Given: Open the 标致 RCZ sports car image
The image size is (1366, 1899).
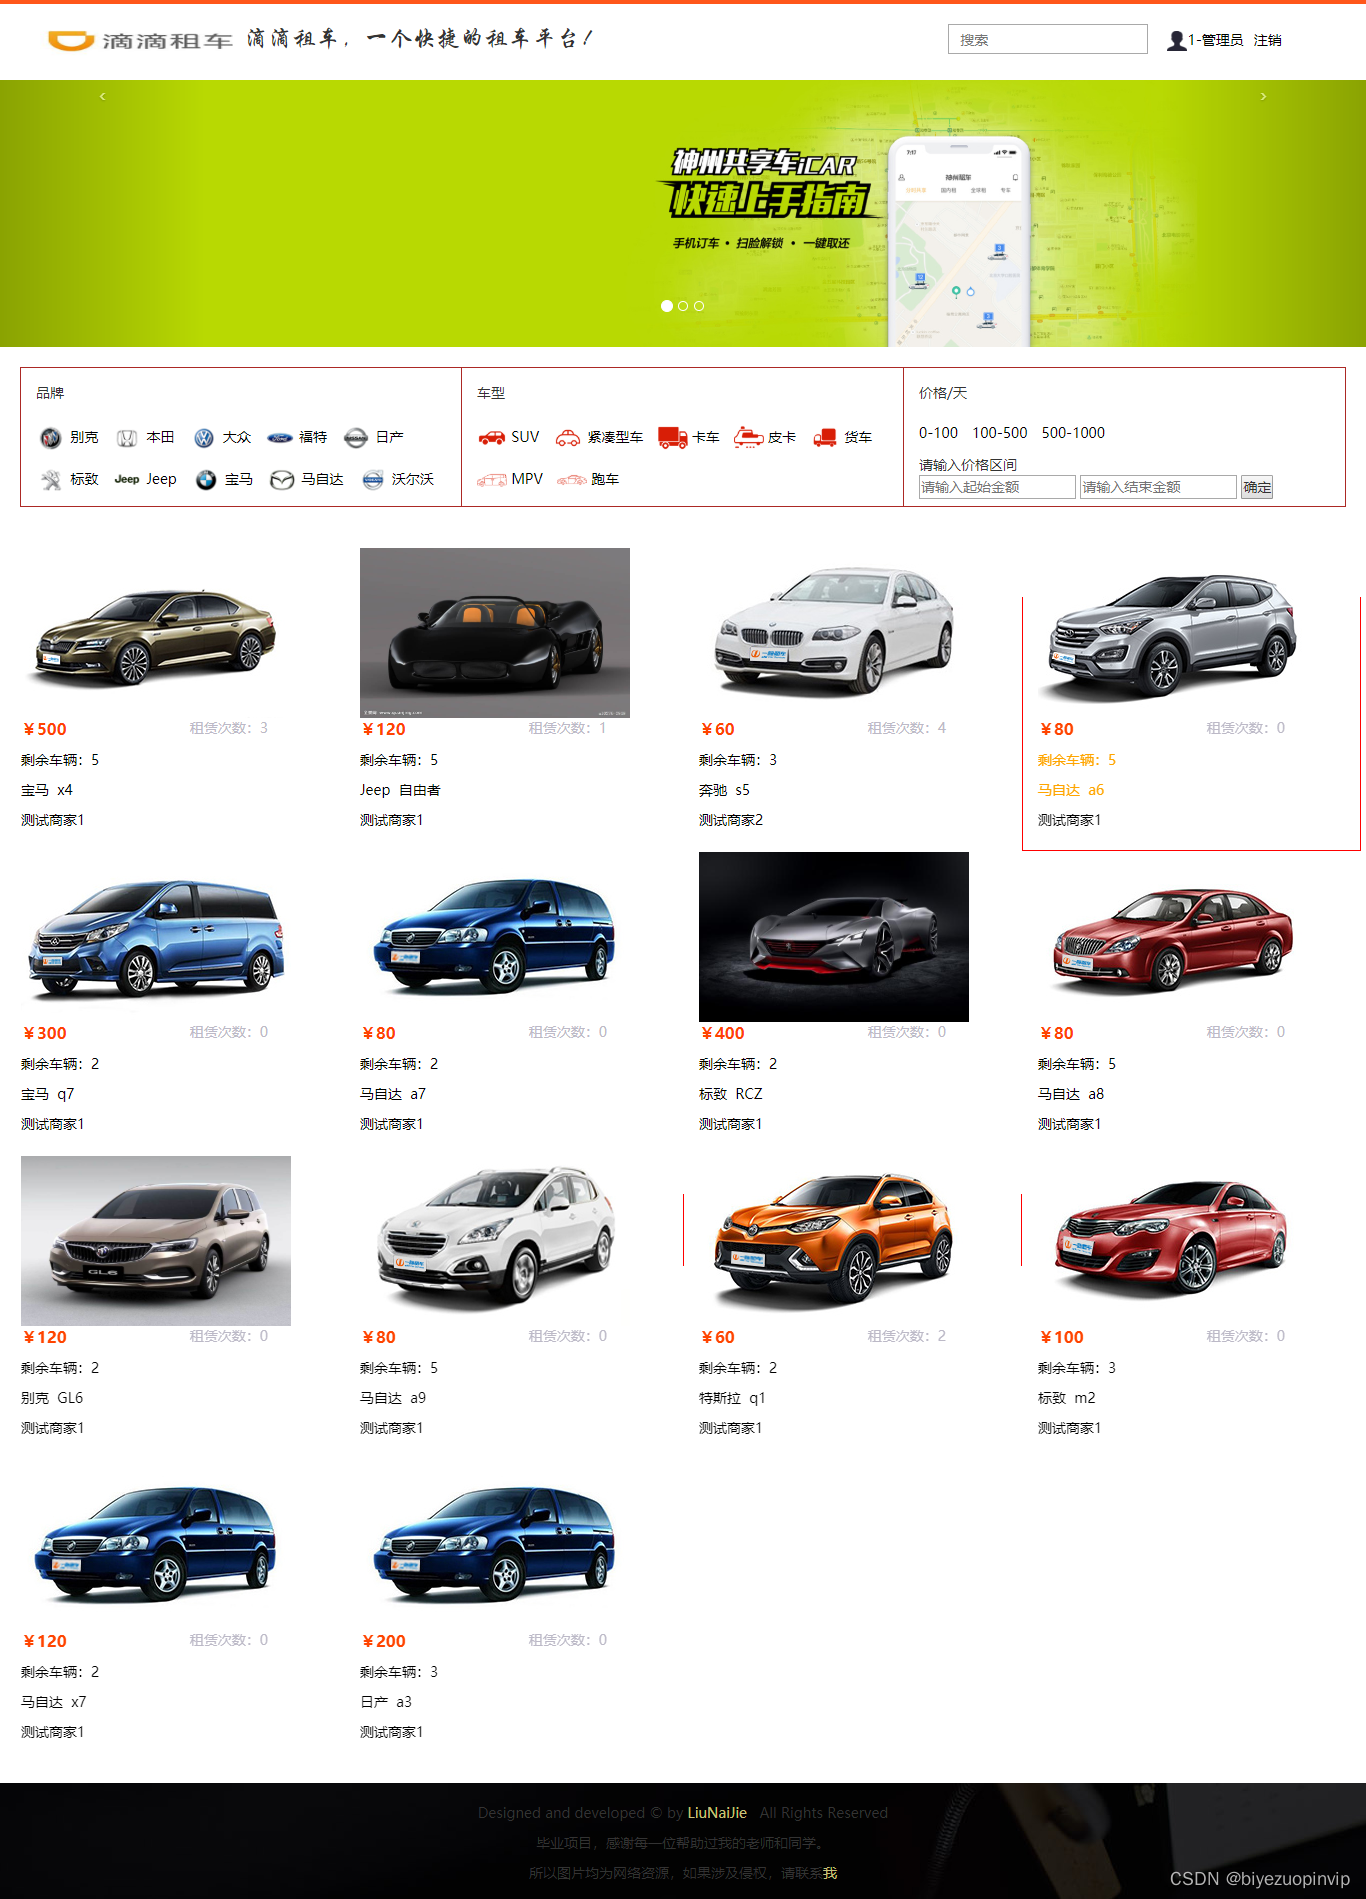Looking at the screenshot, I should tap(834, 937).
